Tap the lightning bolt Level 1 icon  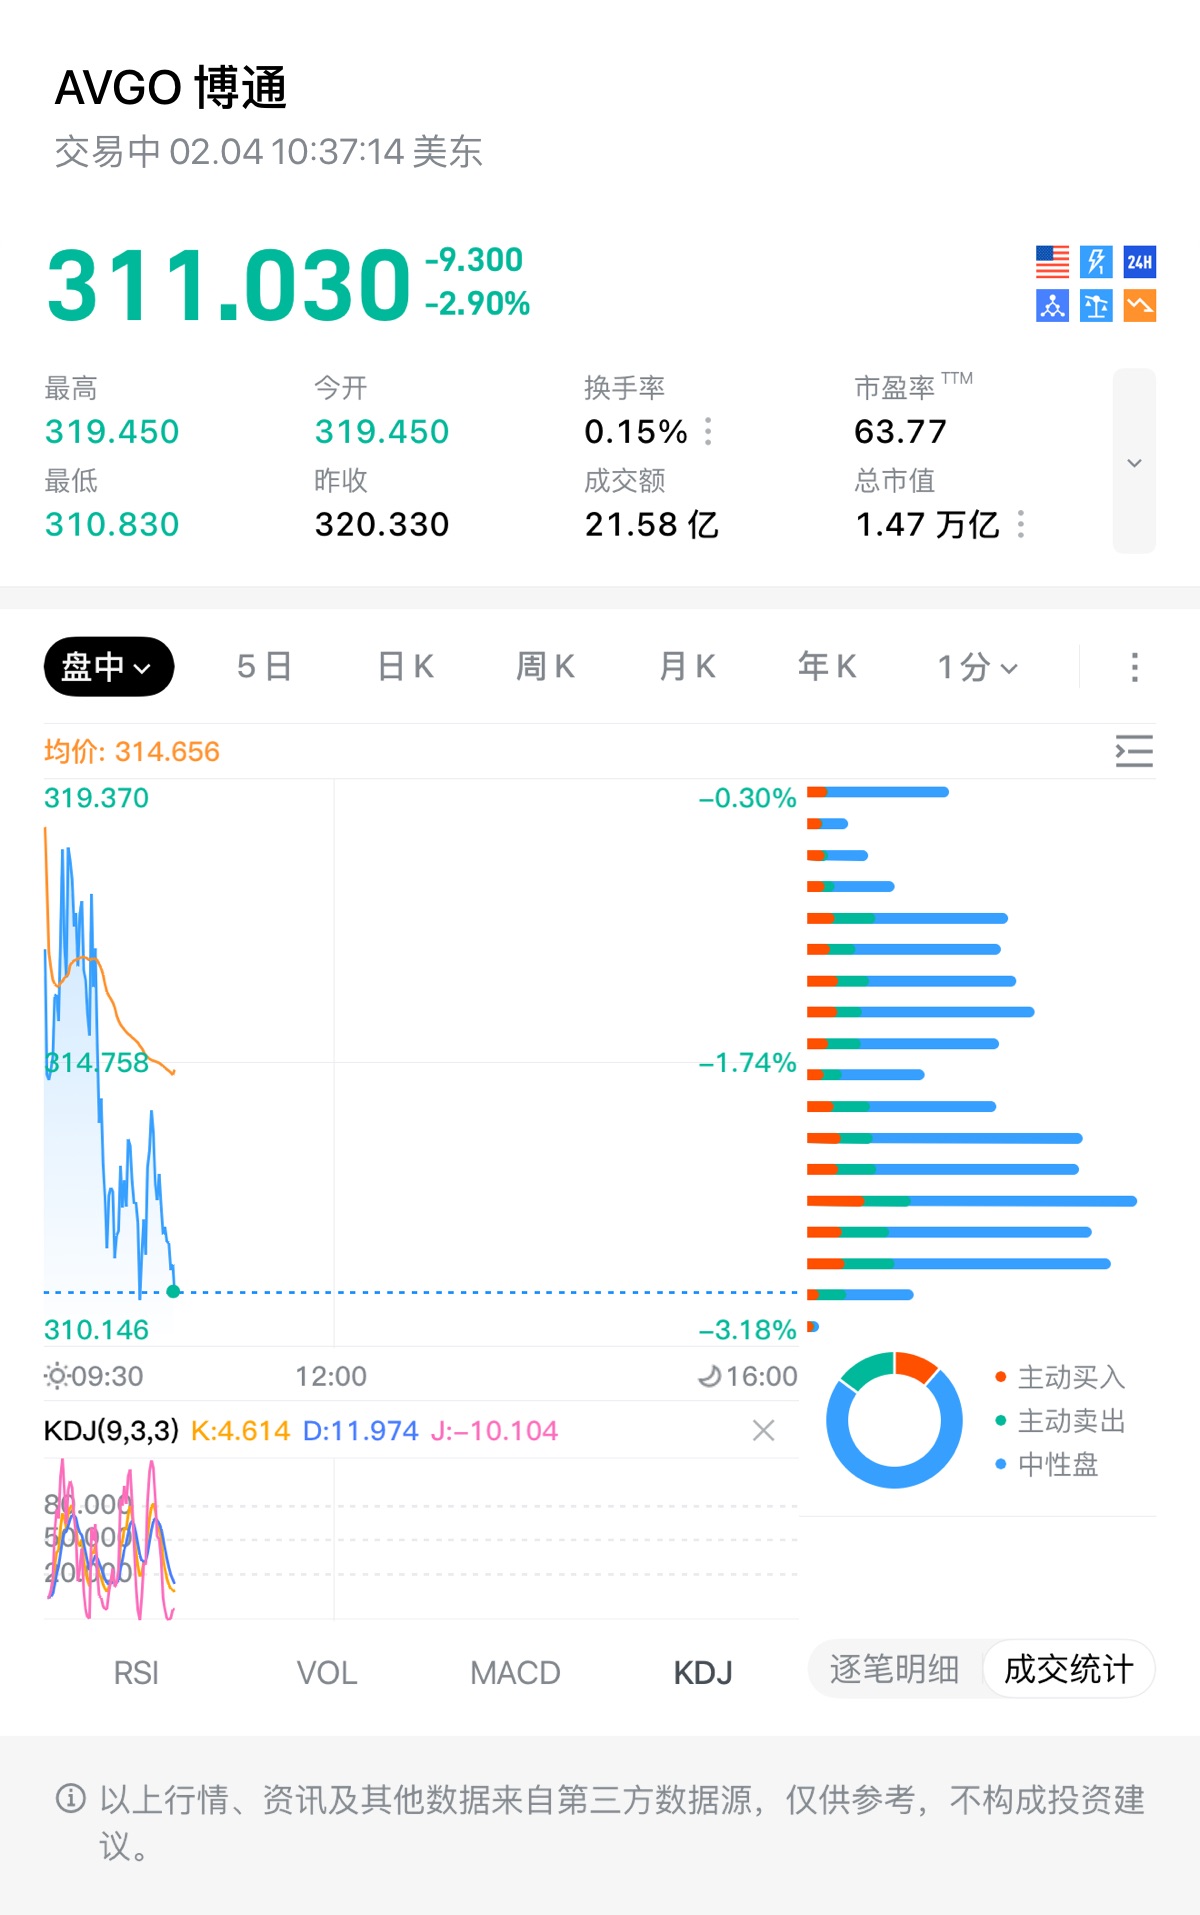(1096, 262)
